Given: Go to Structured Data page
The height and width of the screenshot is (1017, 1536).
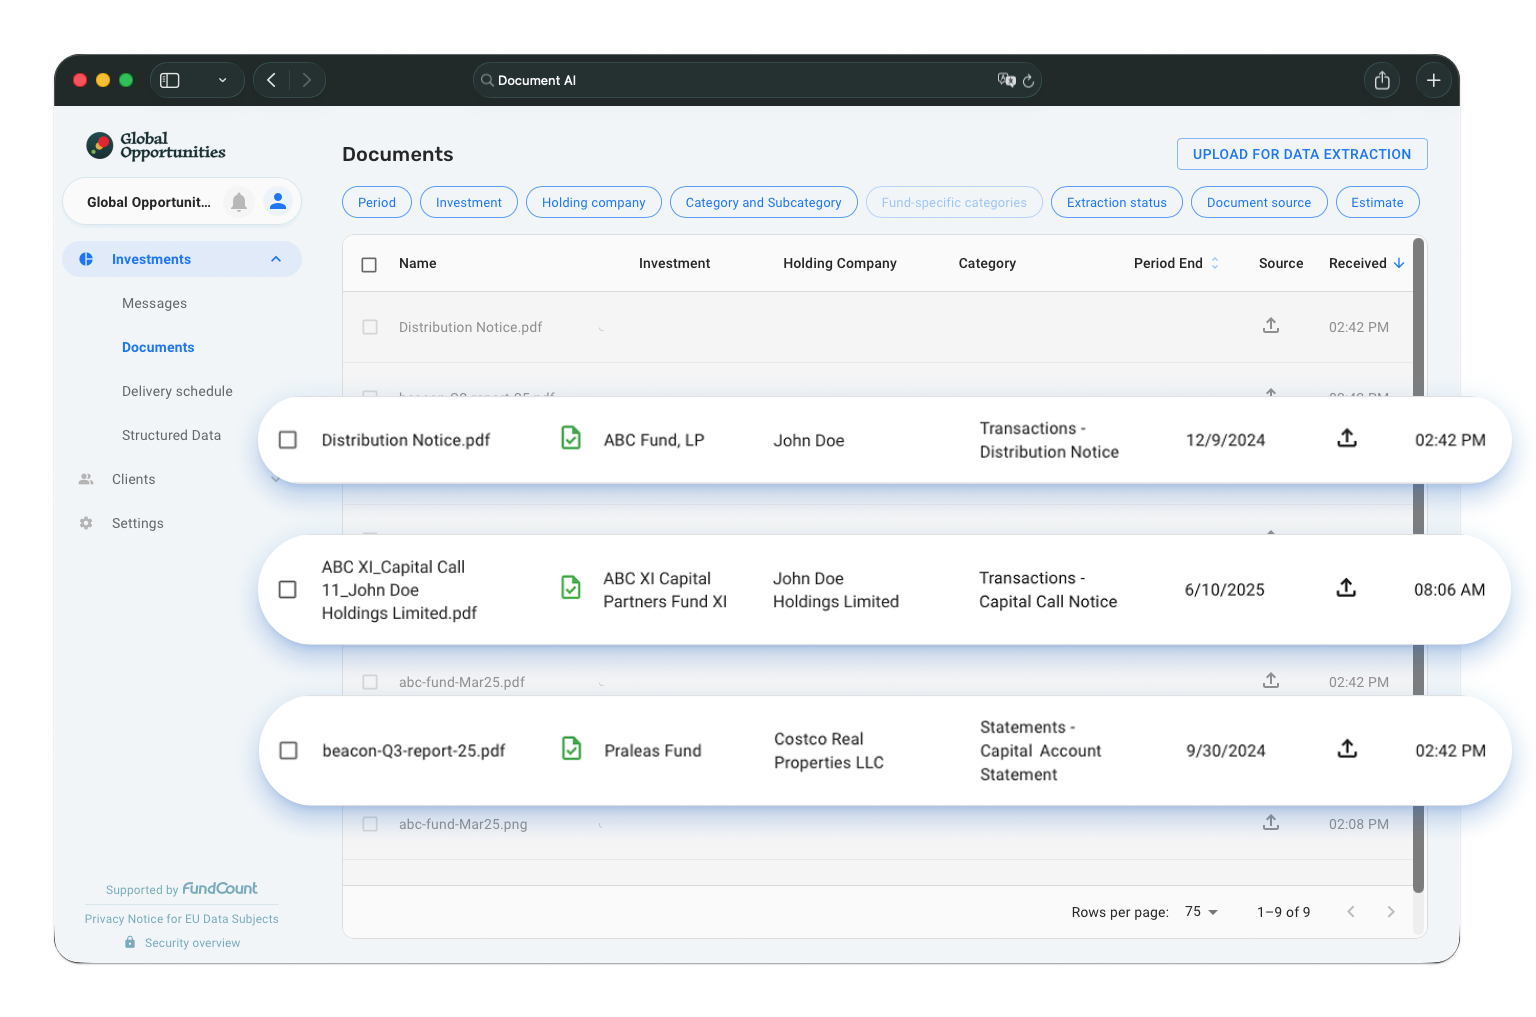Looking at the screenshot, I should (x=171, y=435).
